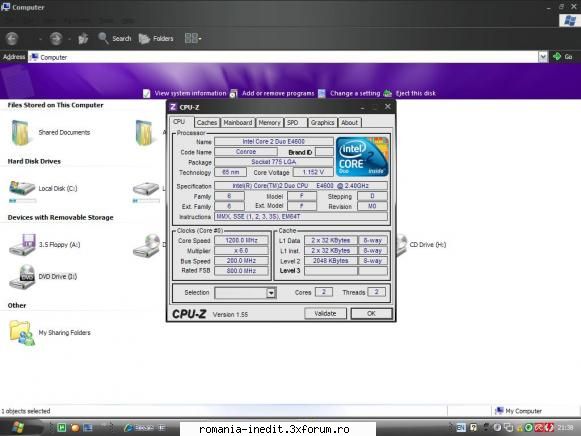Open Add or remove programs

(x=272, y=93)
